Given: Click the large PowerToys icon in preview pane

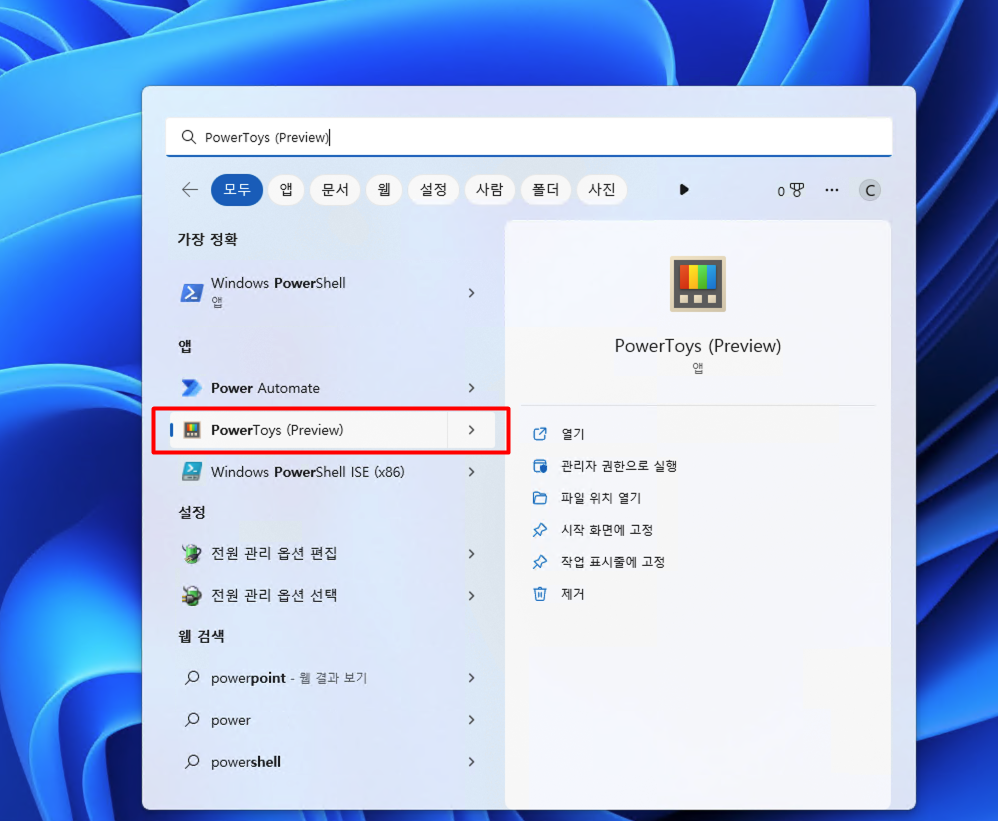Looking at the screenshot, I should click(698, 284).
